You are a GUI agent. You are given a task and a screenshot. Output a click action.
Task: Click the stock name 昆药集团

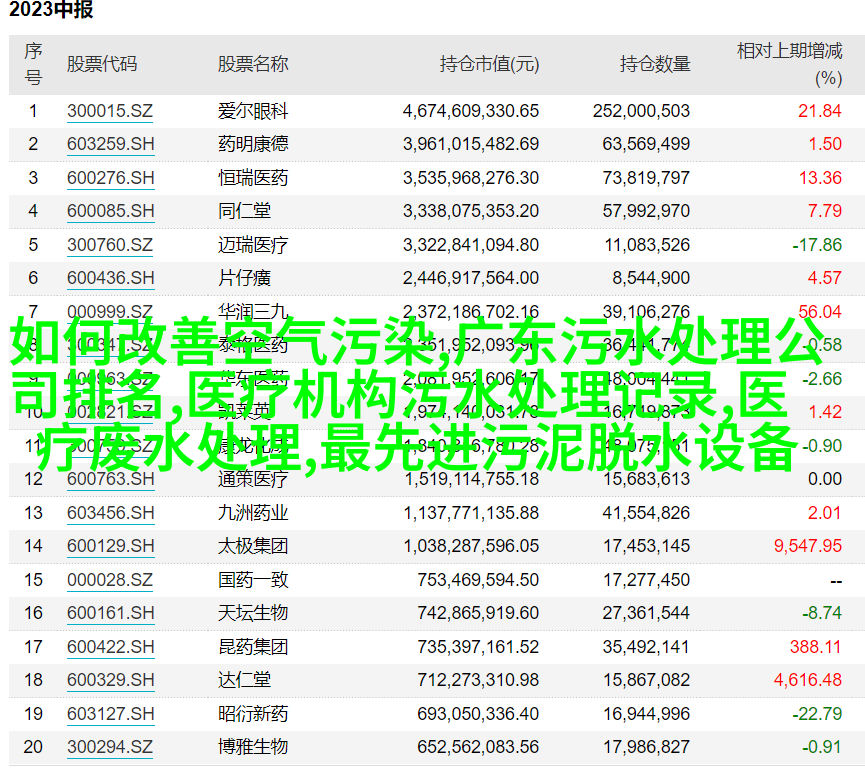(253, 647)
